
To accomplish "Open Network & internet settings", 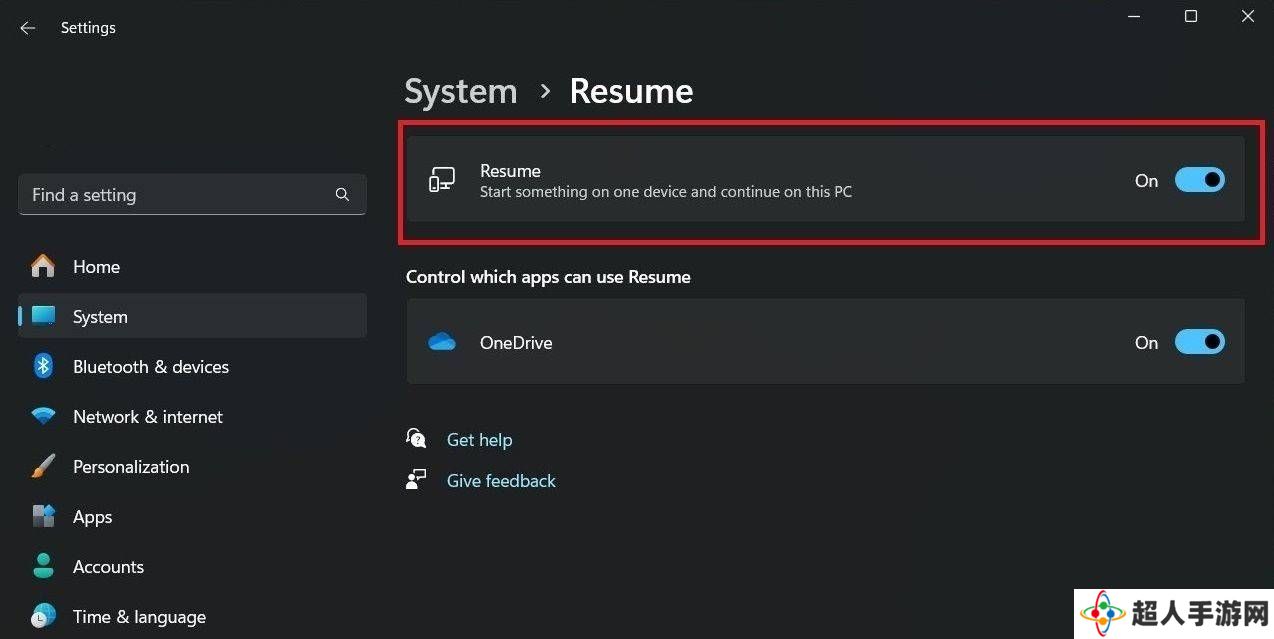I will (192, 416).
